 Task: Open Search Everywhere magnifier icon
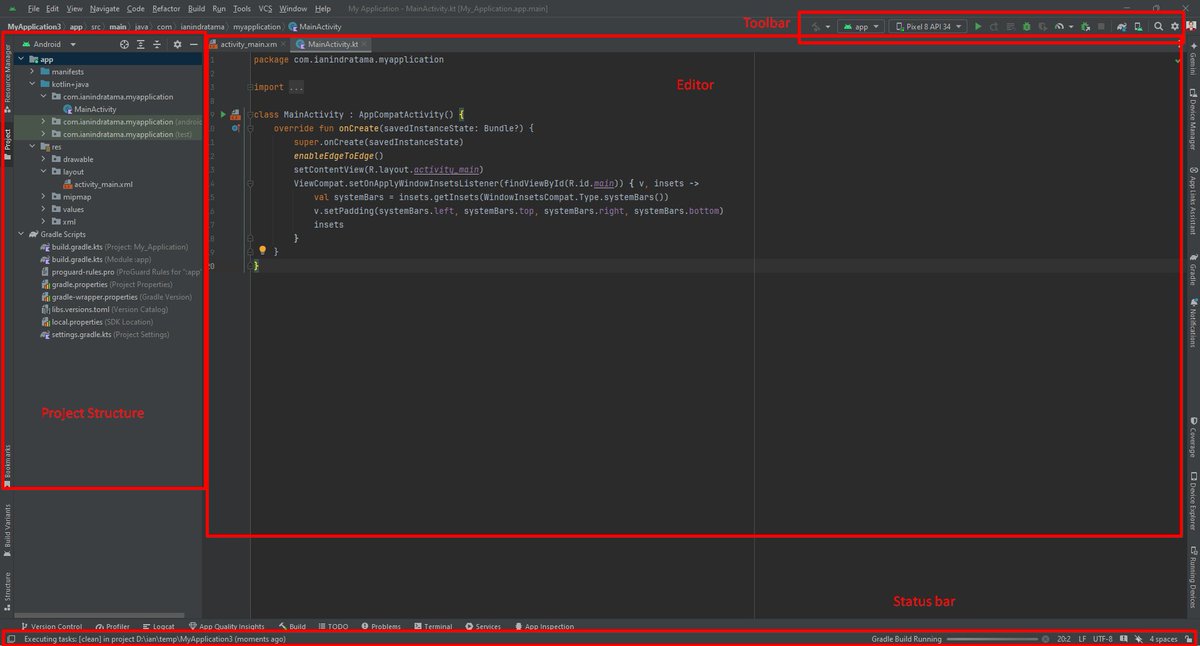(x=1158, y=27)
